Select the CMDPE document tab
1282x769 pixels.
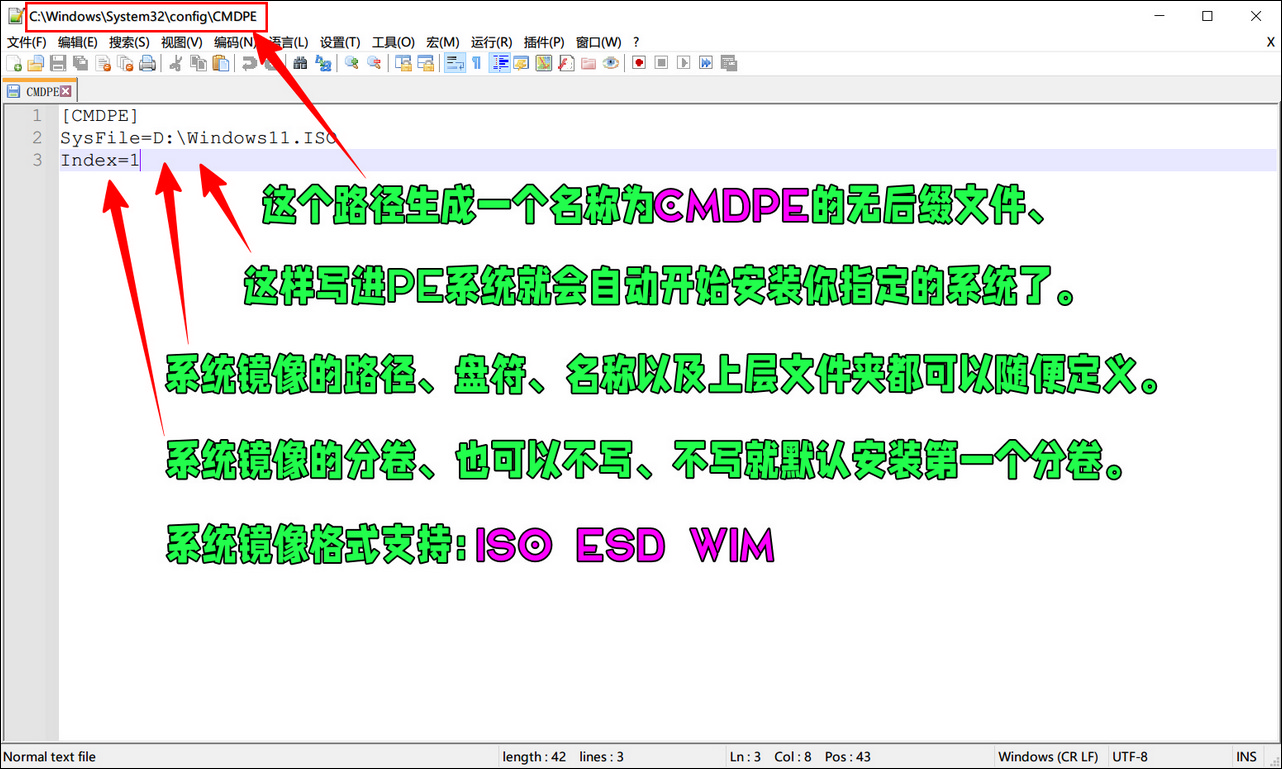[40, 91]
